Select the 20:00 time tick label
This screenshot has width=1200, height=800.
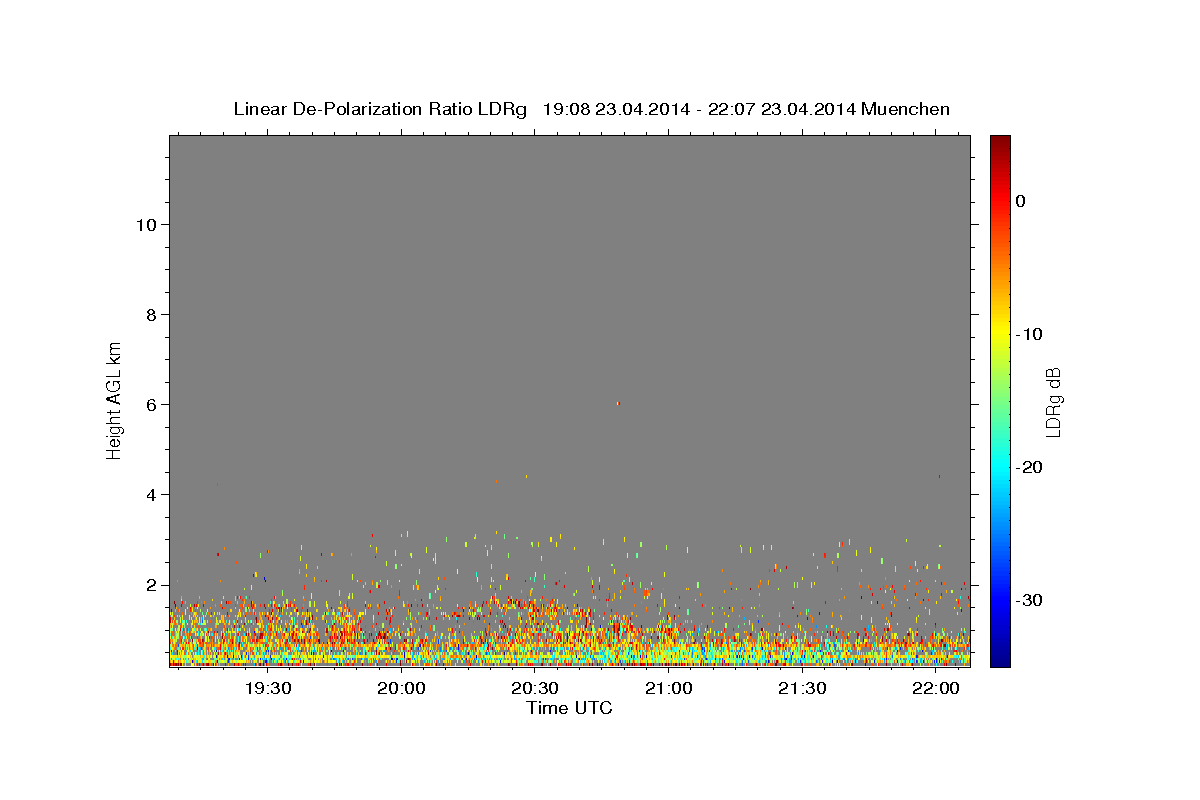pyautogui.click(x=402, y=688)
